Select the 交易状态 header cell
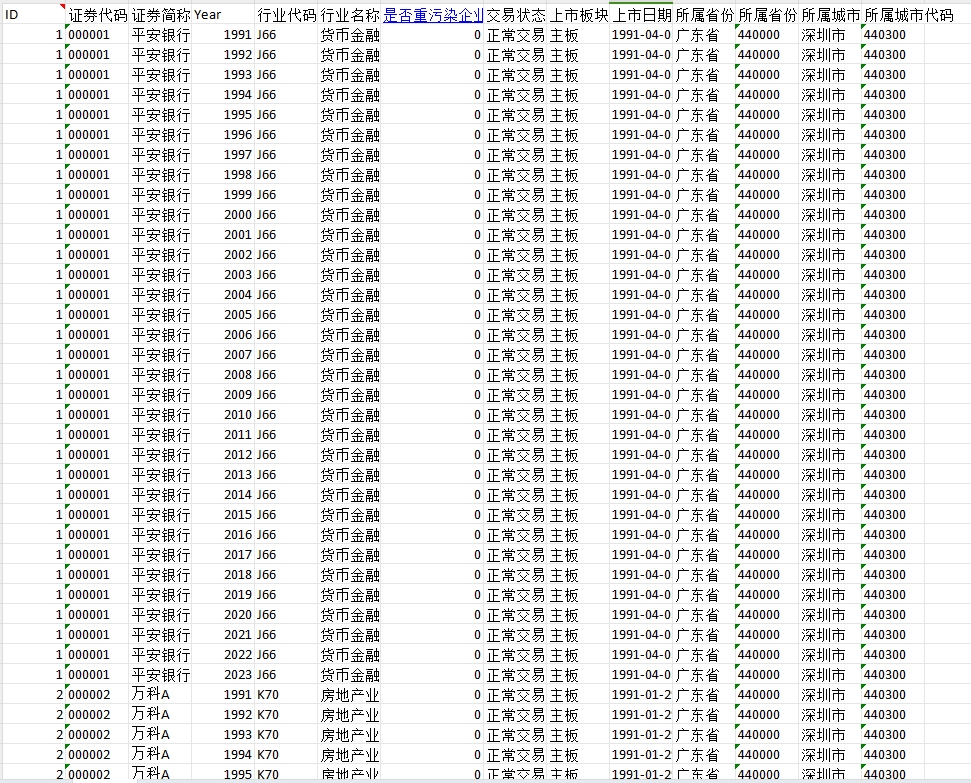The image size is (971, 783). coord(515,15)
